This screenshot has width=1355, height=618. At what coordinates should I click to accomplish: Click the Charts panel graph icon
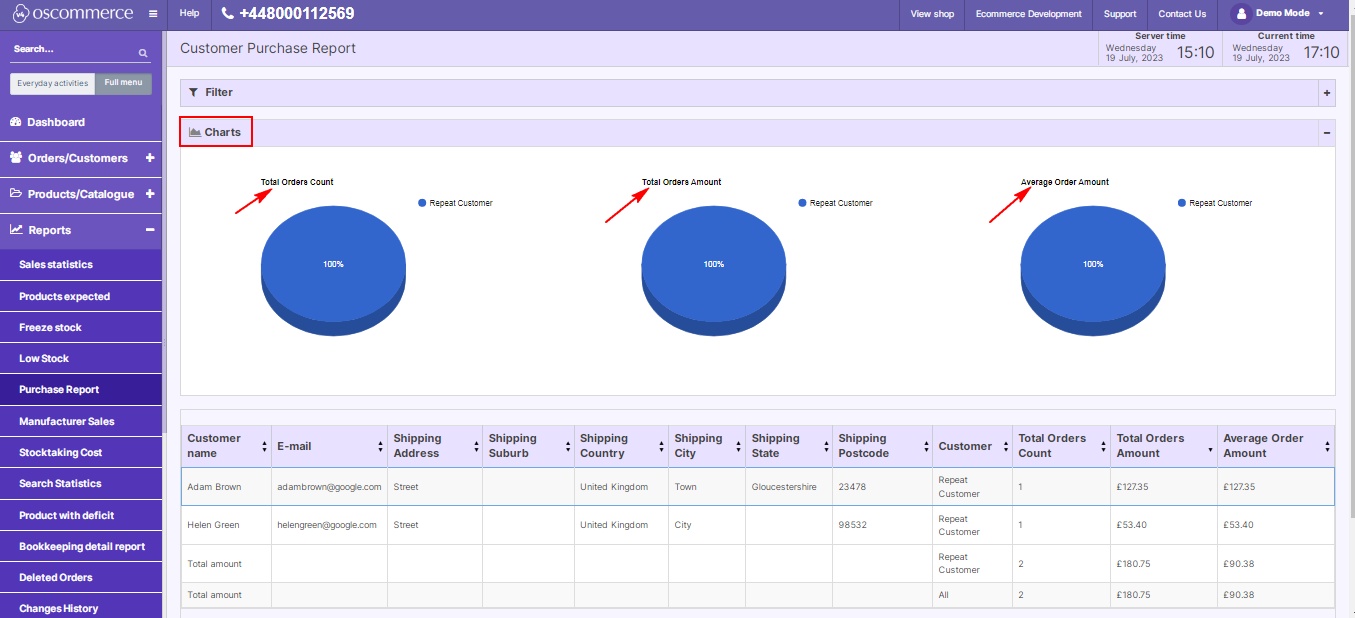[195, 132]
